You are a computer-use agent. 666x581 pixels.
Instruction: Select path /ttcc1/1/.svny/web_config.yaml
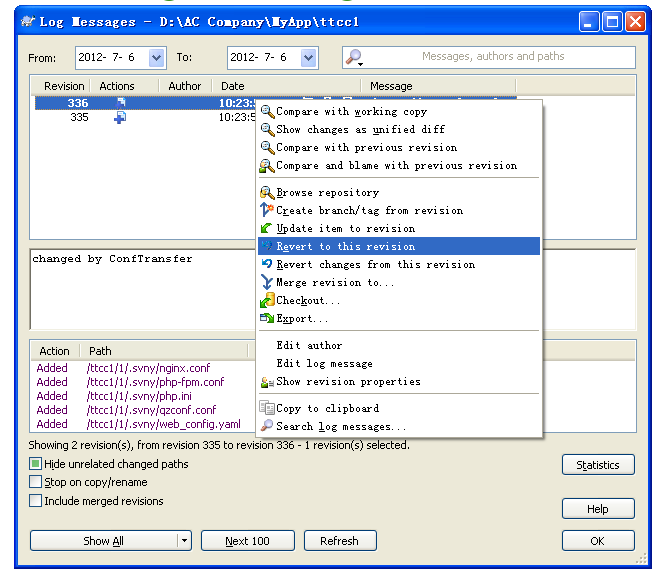(164, 424)
